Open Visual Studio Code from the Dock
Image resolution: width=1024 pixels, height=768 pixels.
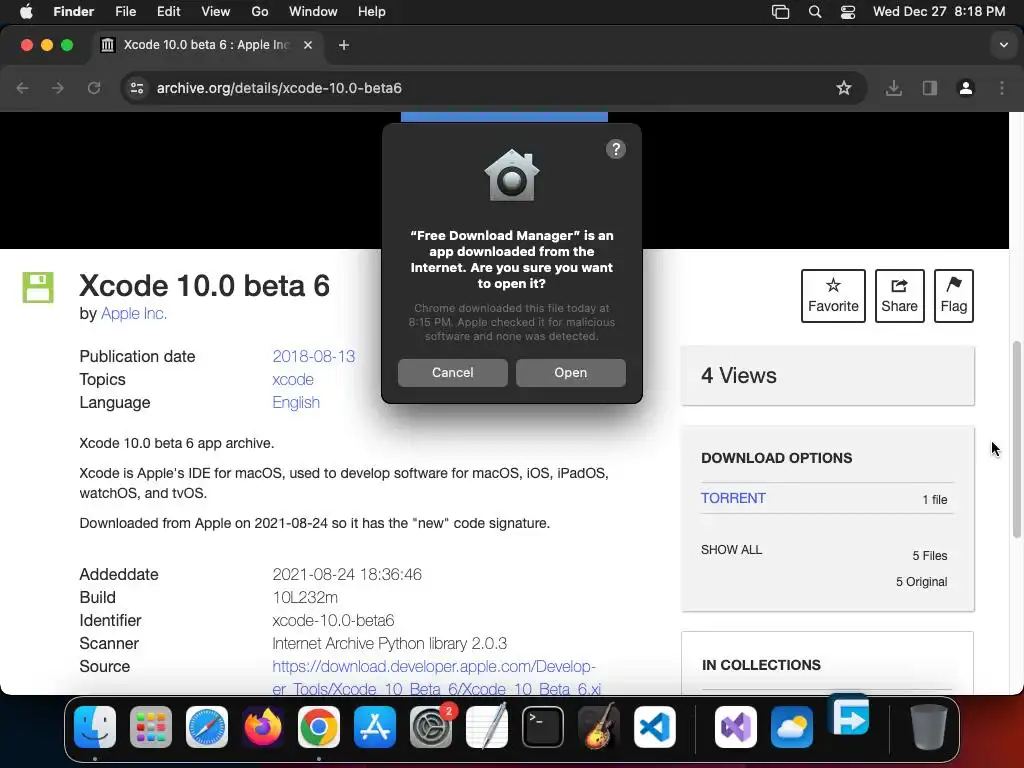(655, 727)
